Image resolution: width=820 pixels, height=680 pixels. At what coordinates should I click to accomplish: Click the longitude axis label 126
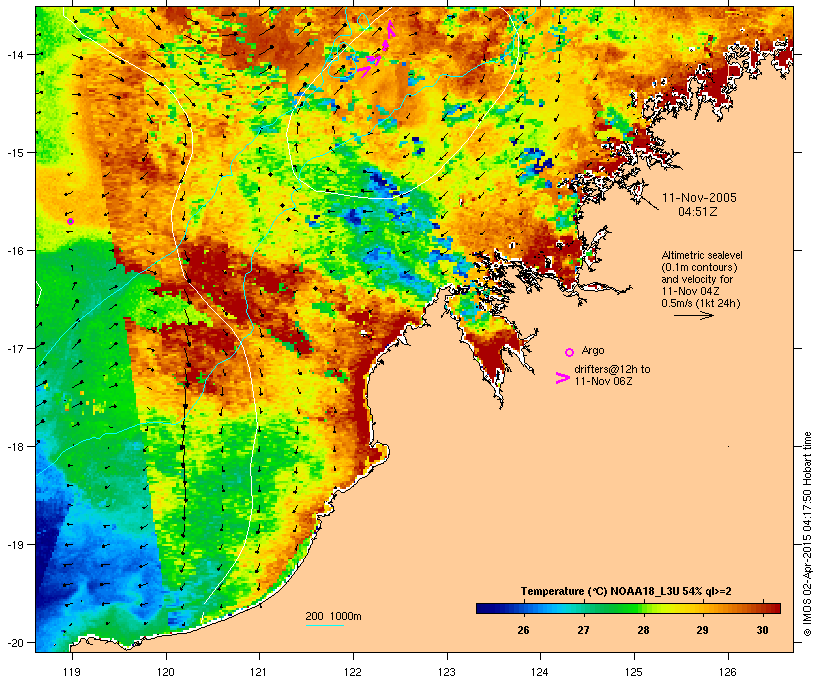click(727, 672)
